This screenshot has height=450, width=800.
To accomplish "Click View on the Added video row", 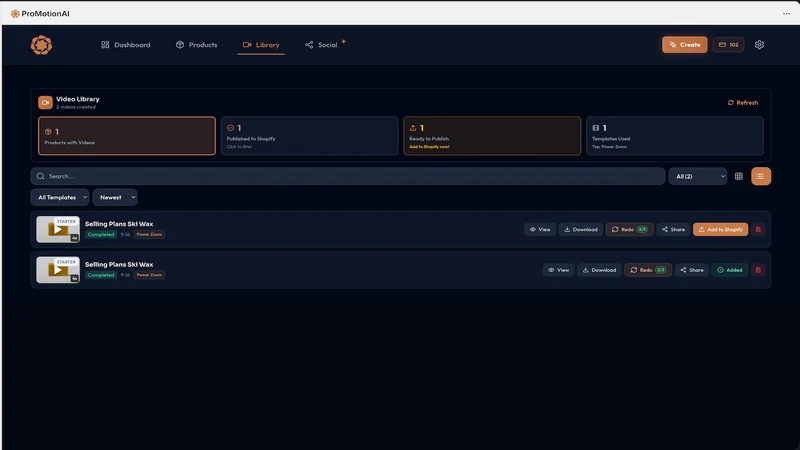I will pyautogui.click(x=558, y=270).
